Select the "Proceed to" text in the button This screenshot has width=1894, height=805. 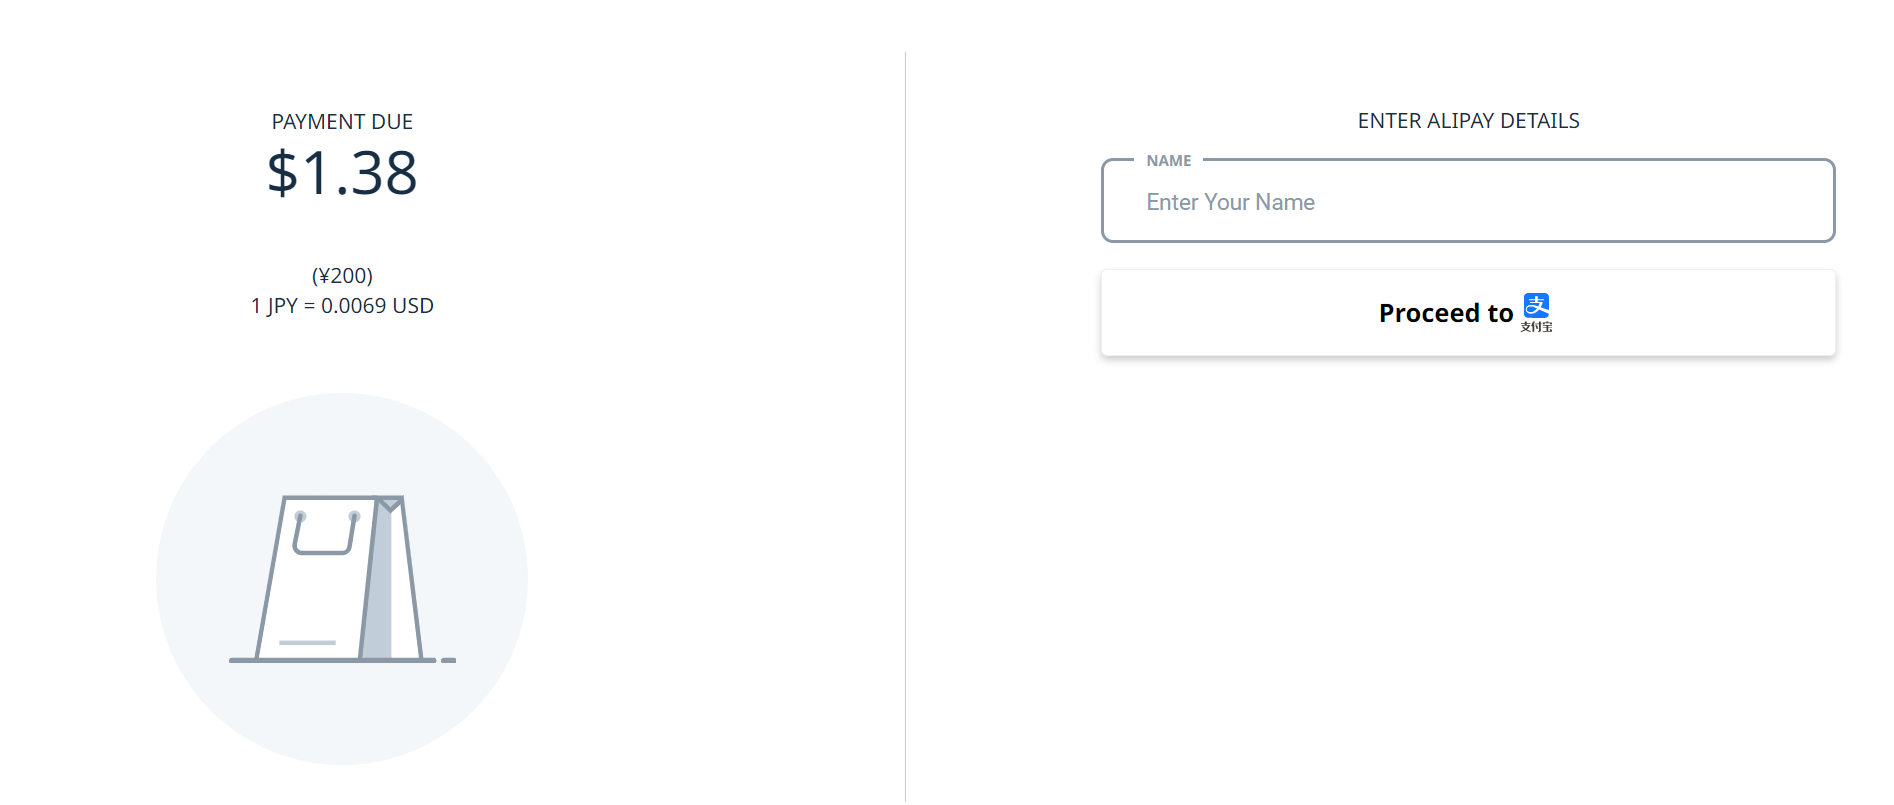tap(1446, 313)
